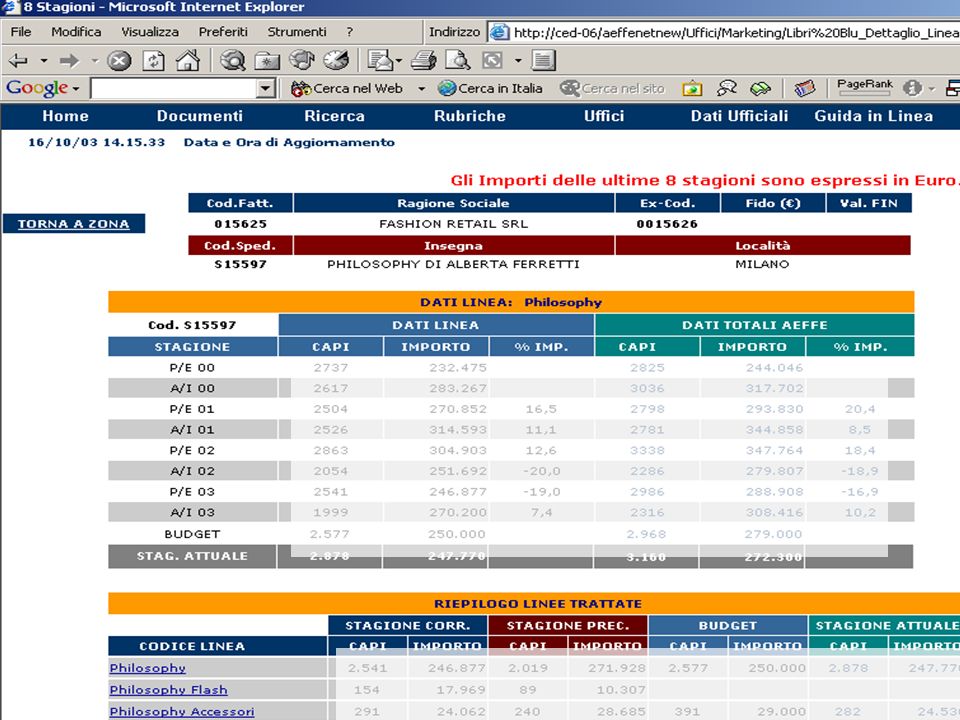The width and height of the screenshot is (960, 720).
Task: Click the Cerca nel sito search button
Action: click(612, 89)
